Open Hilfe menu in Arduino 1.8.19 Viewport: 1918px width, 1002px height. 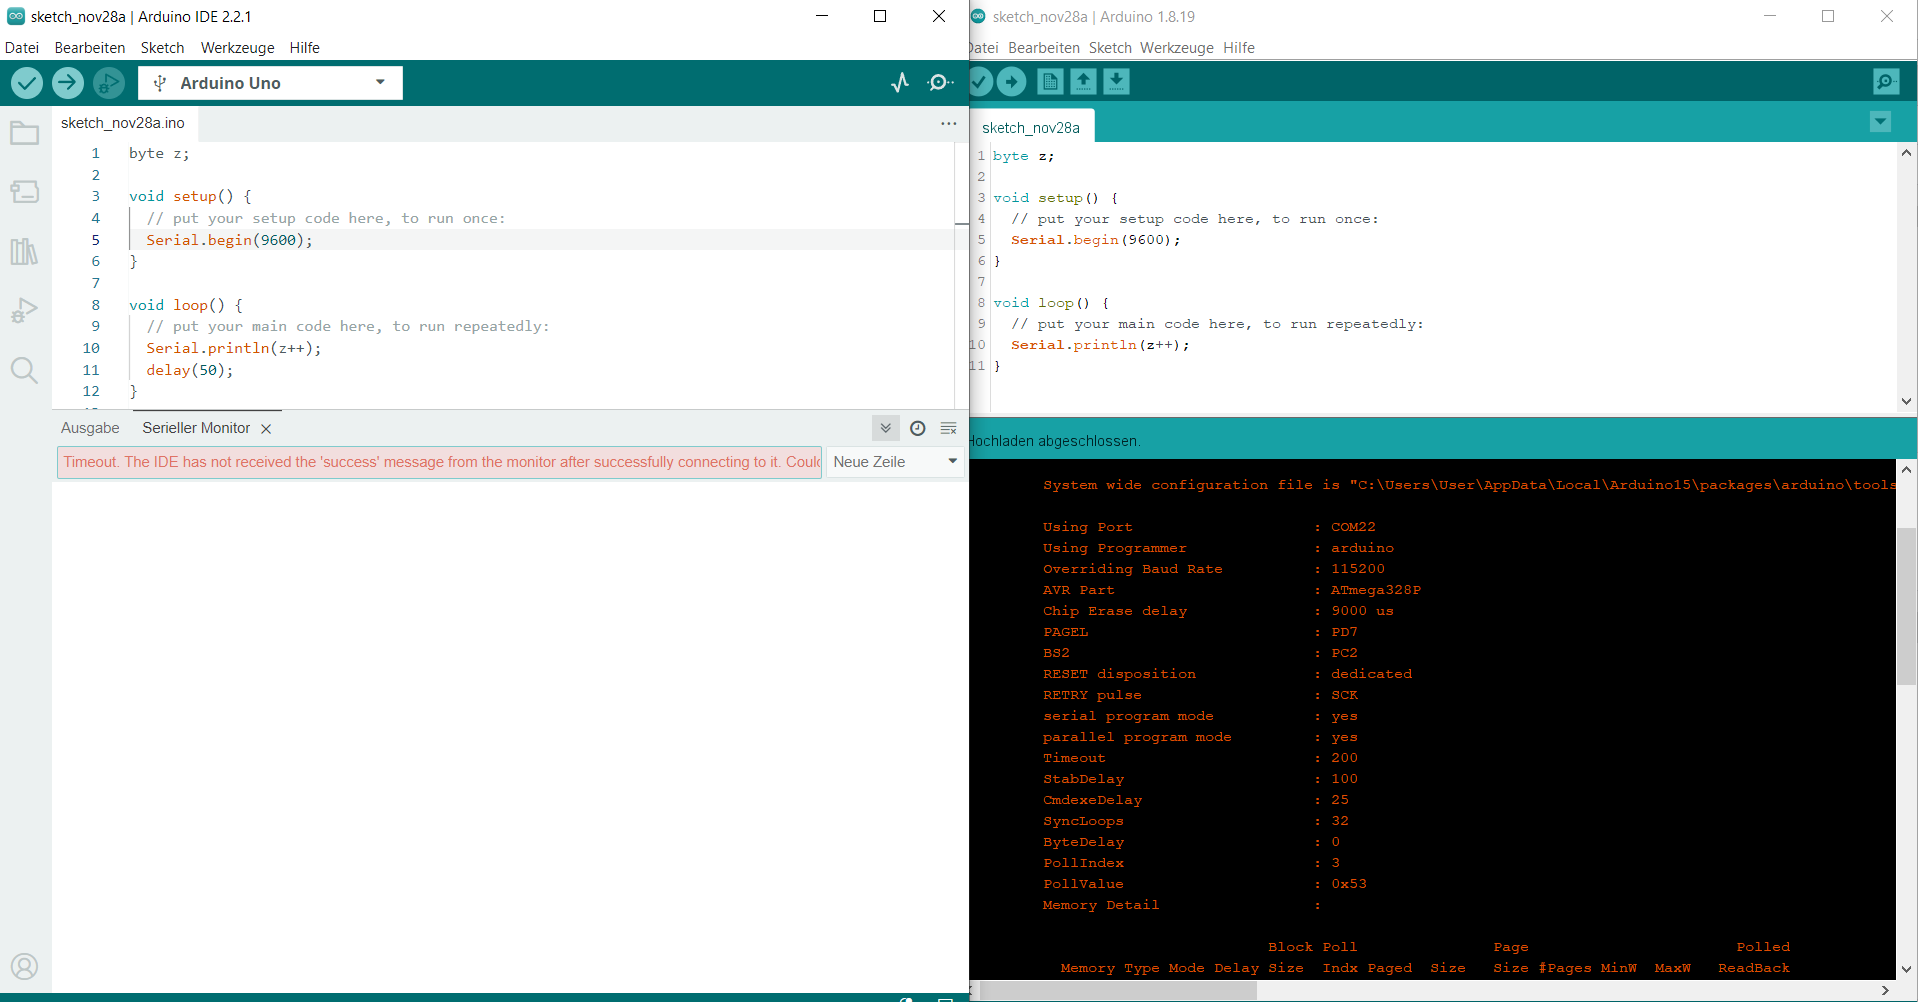point(1239,48)
